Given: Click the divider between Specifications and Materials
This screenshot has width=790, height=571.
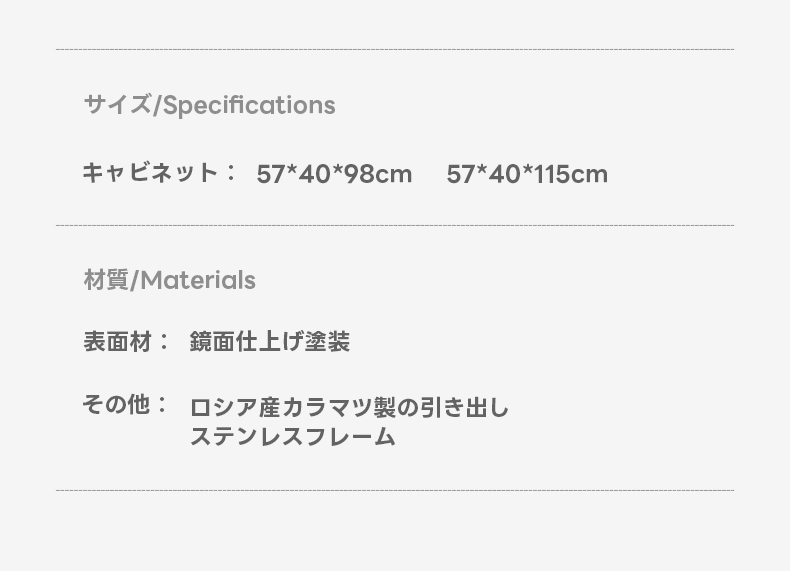Looking at the screenshot, I should coord(395,225).
